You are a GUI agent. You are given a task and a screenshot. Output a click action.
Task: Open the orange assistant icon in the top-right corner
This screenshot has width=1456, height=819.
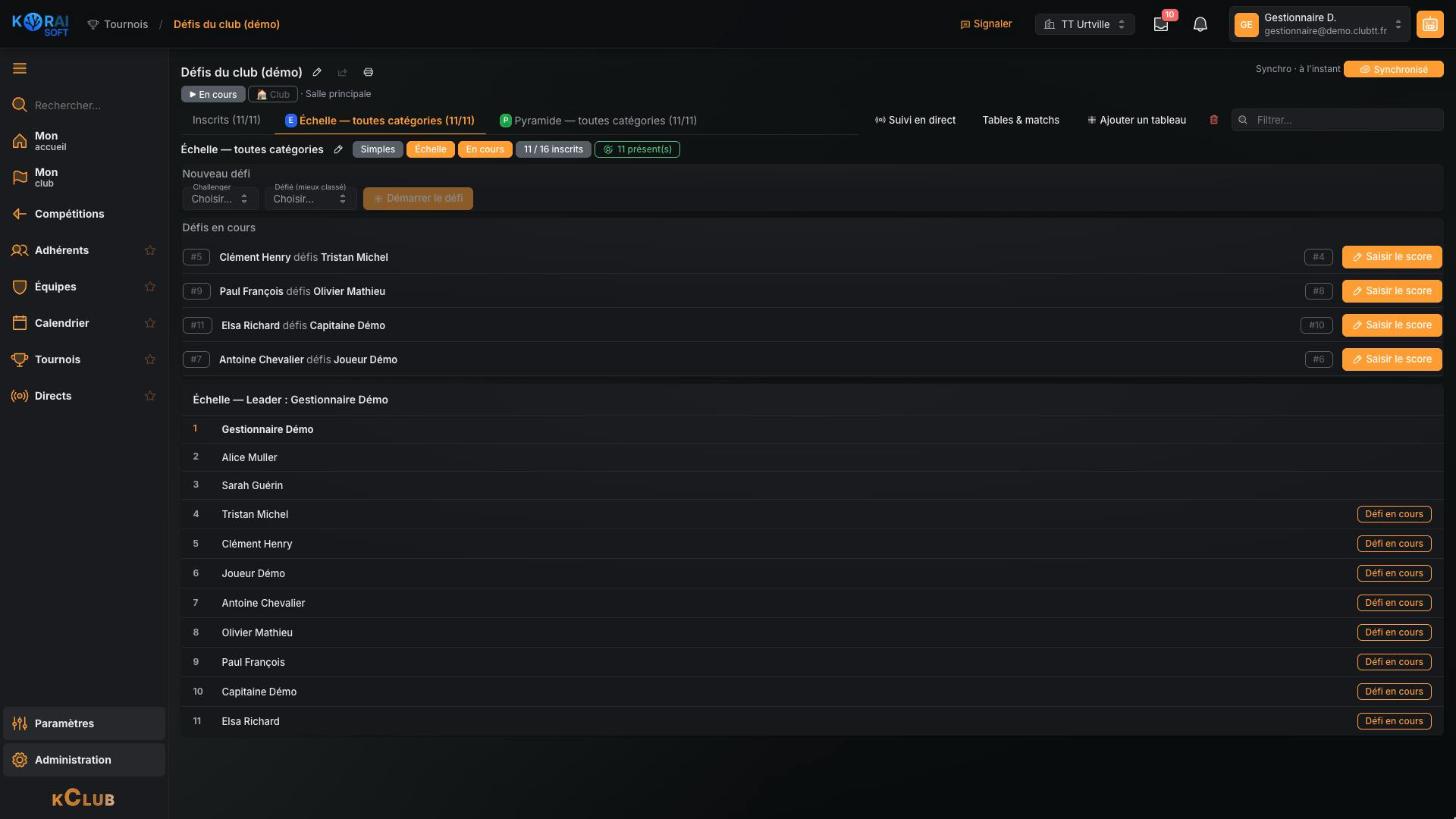tap(1429, 24)
